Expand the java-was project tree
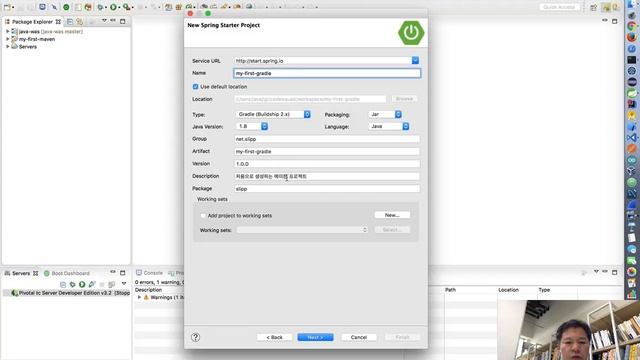Viewport: 640px width, 360px height. pos(7,31)
